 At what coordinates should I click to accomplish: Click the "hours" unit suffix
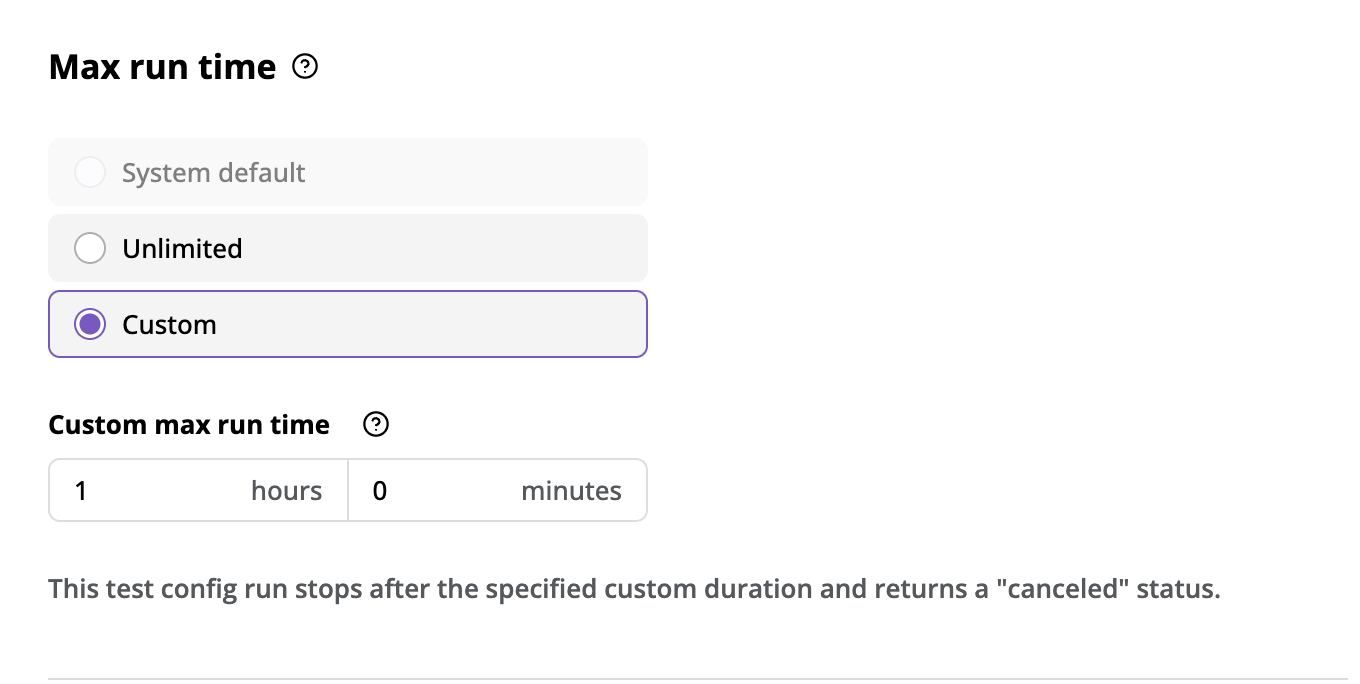click(286, 491)
